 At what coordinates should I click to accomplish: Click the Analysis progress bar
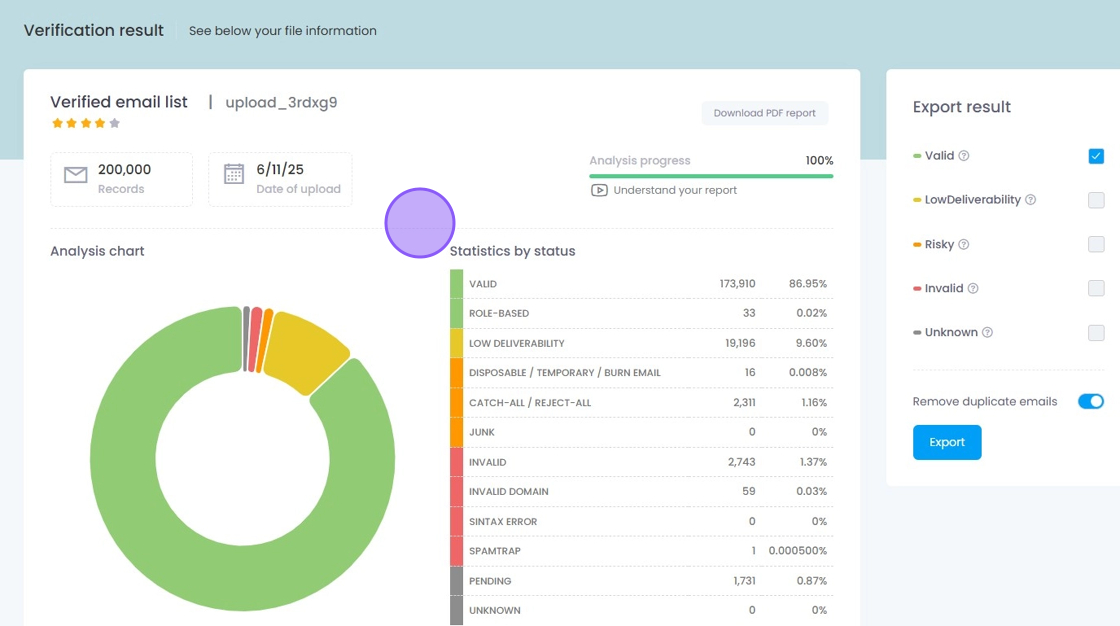click(x=711, y=176)
